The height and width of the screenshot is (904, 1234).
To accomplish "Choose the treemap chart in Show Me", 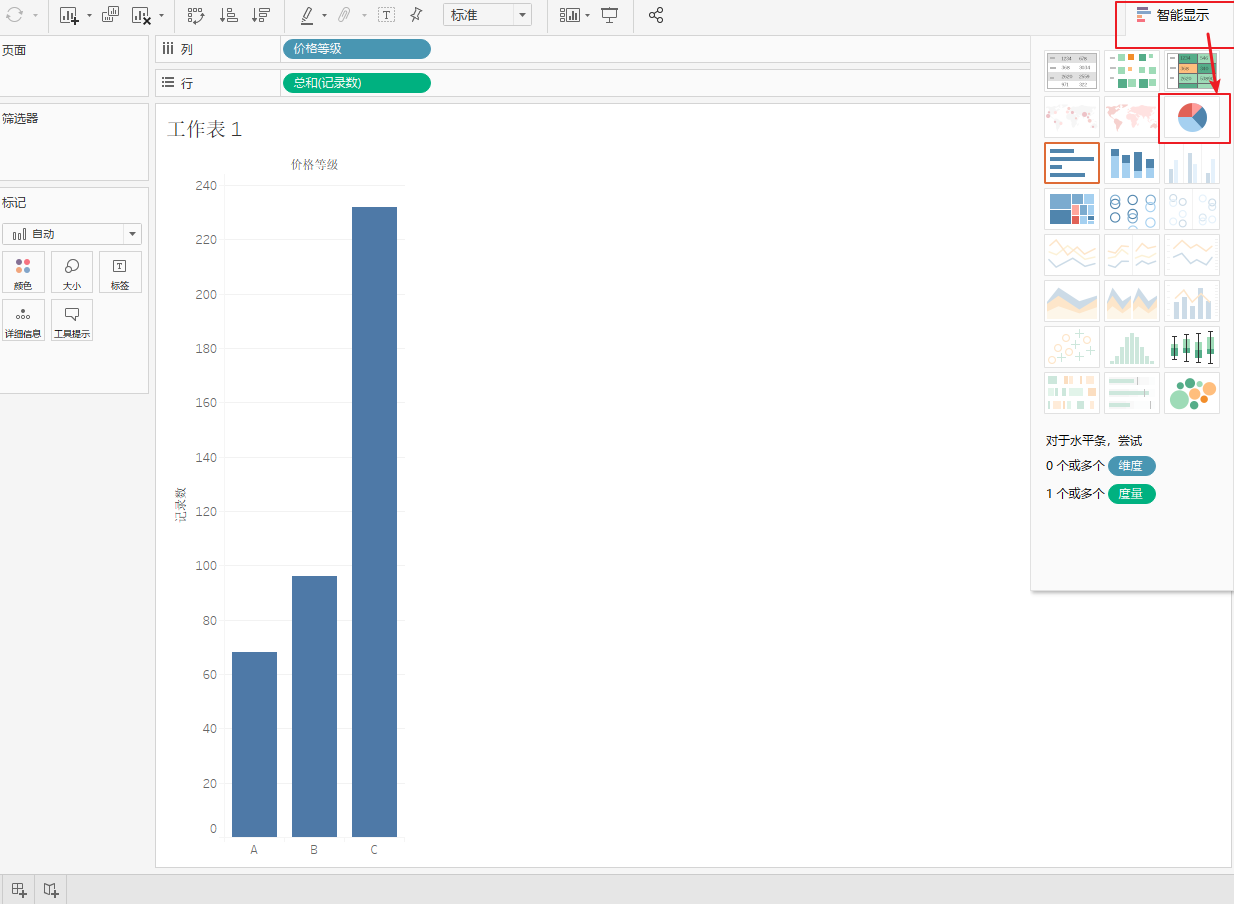I will (x=1072, y=209).
